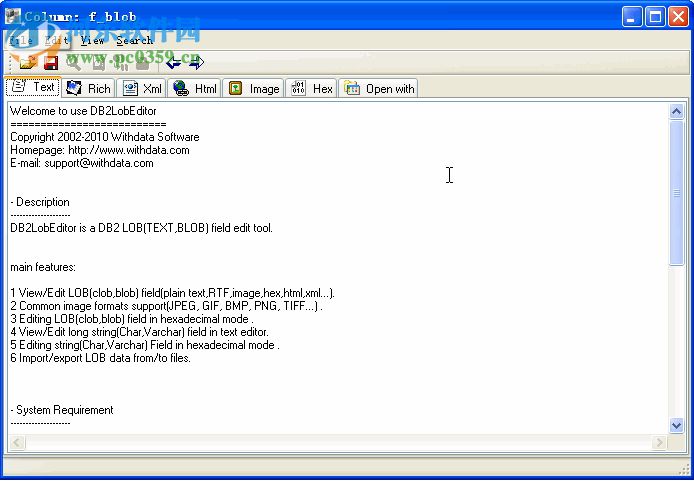
Task: Switch to the Image tab
Action: coord(253,89)
